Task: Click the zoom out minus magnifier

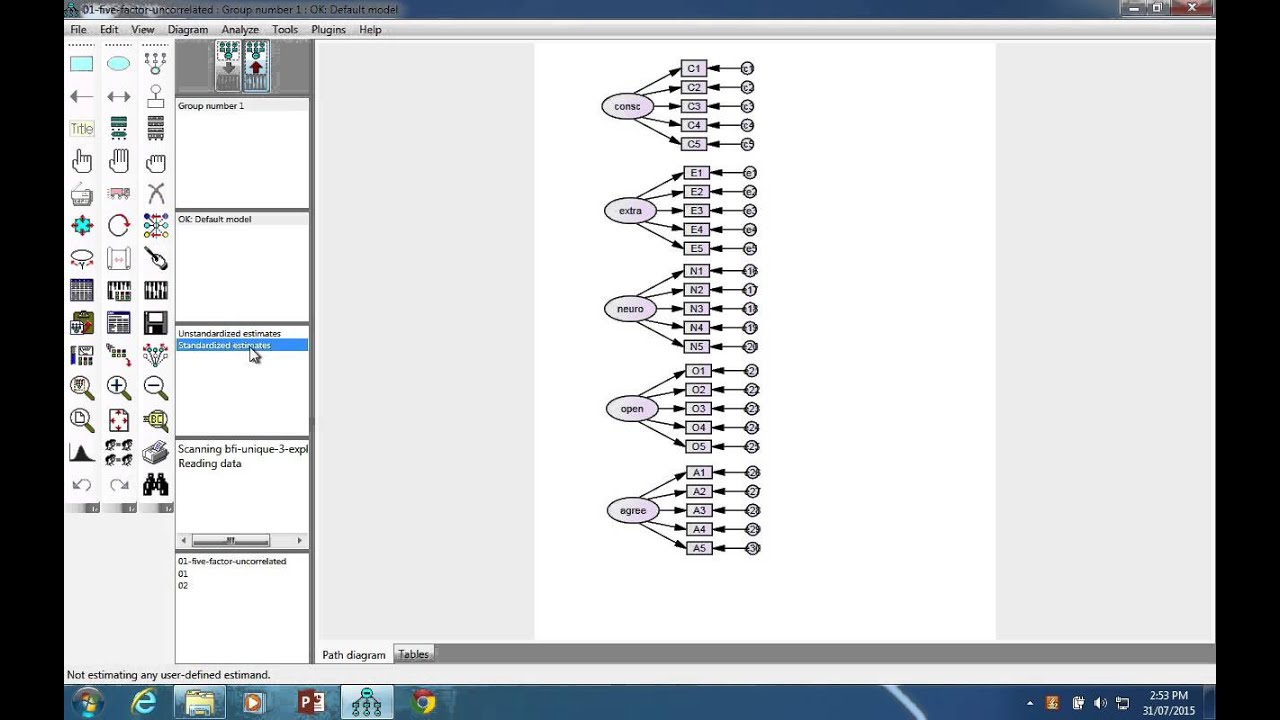Action: coord(155,388)
